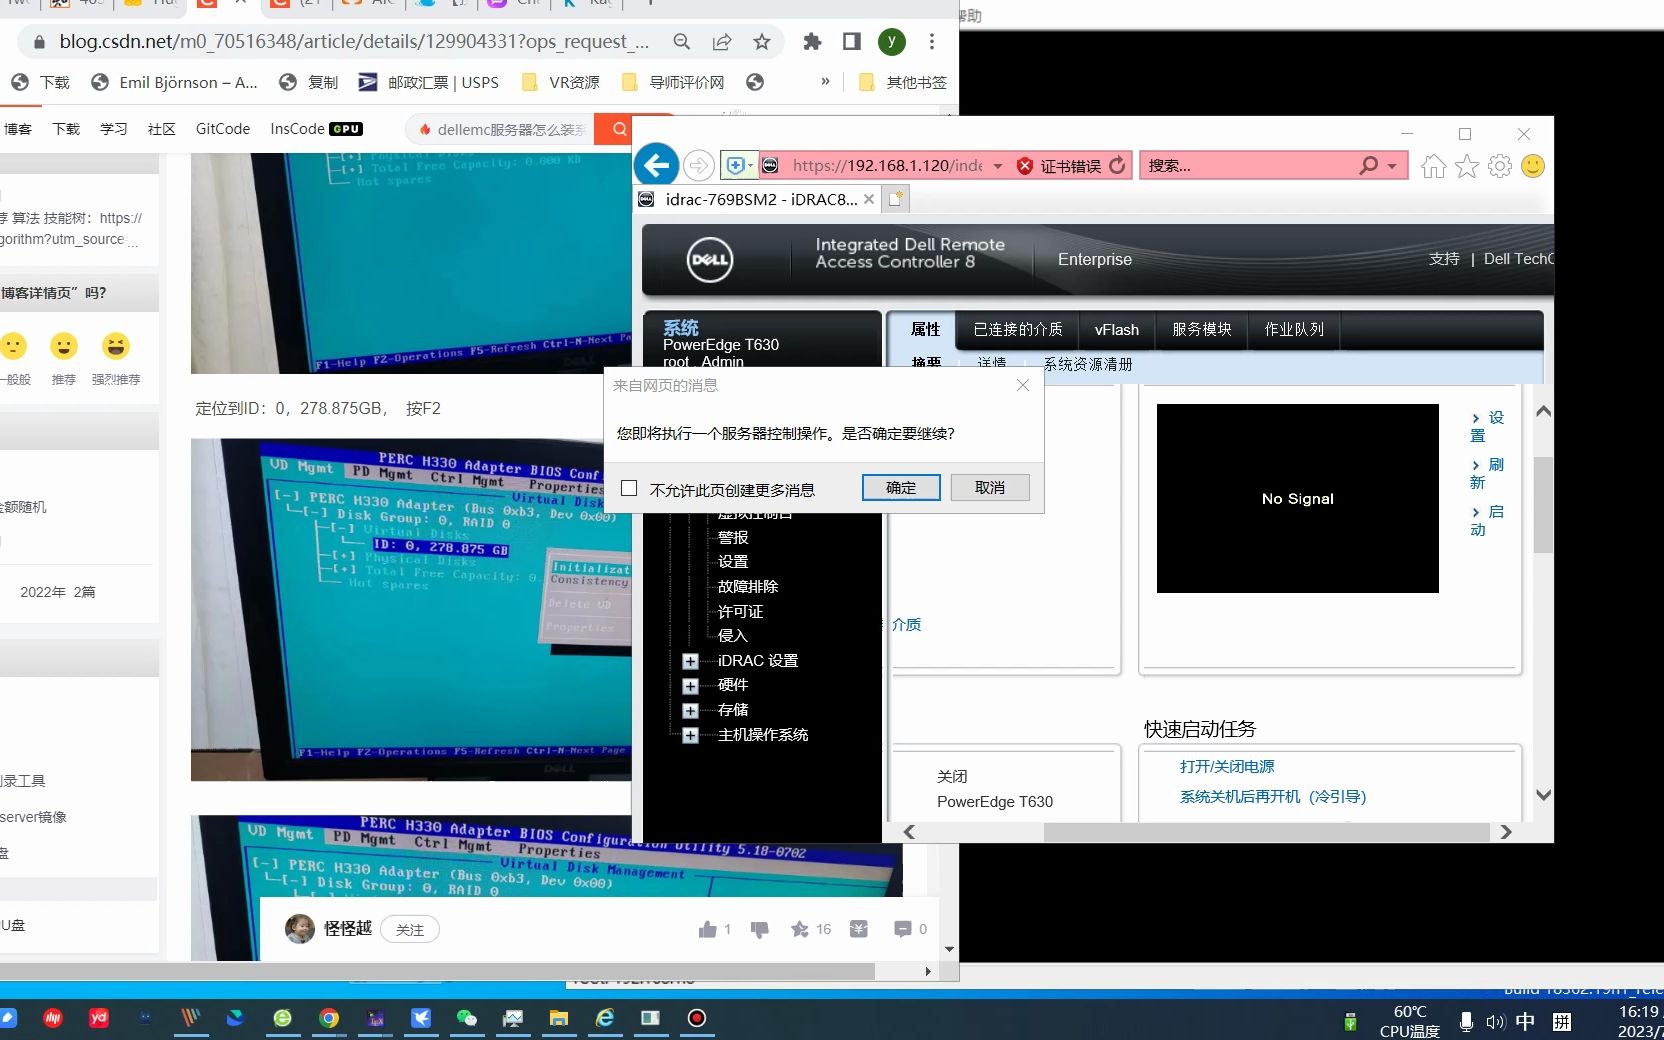Switch to vFlash tab in iDRAC
This screenshot has width=1664, height=1040.
(1117, 329)
